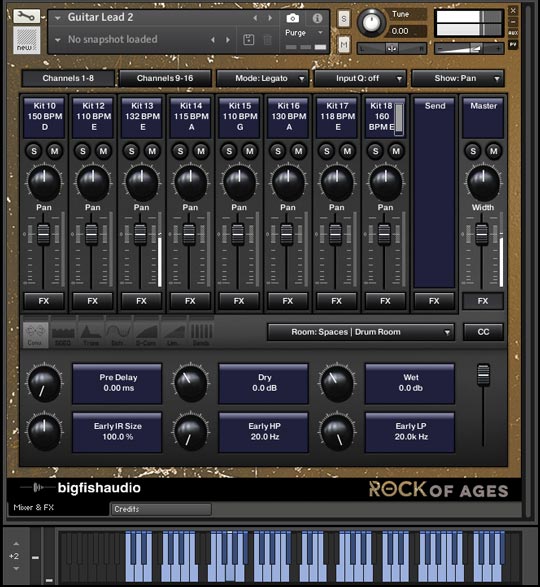Screen dimensions: 540x587
Task: Switch to Channels 1-8 tab
Action: [x=68, y=78]
